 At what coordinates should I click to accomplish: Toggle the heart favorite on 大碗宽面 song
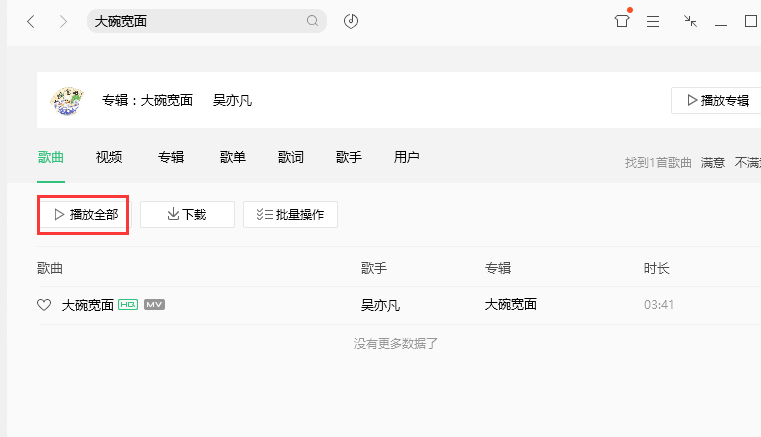point(44,305)
